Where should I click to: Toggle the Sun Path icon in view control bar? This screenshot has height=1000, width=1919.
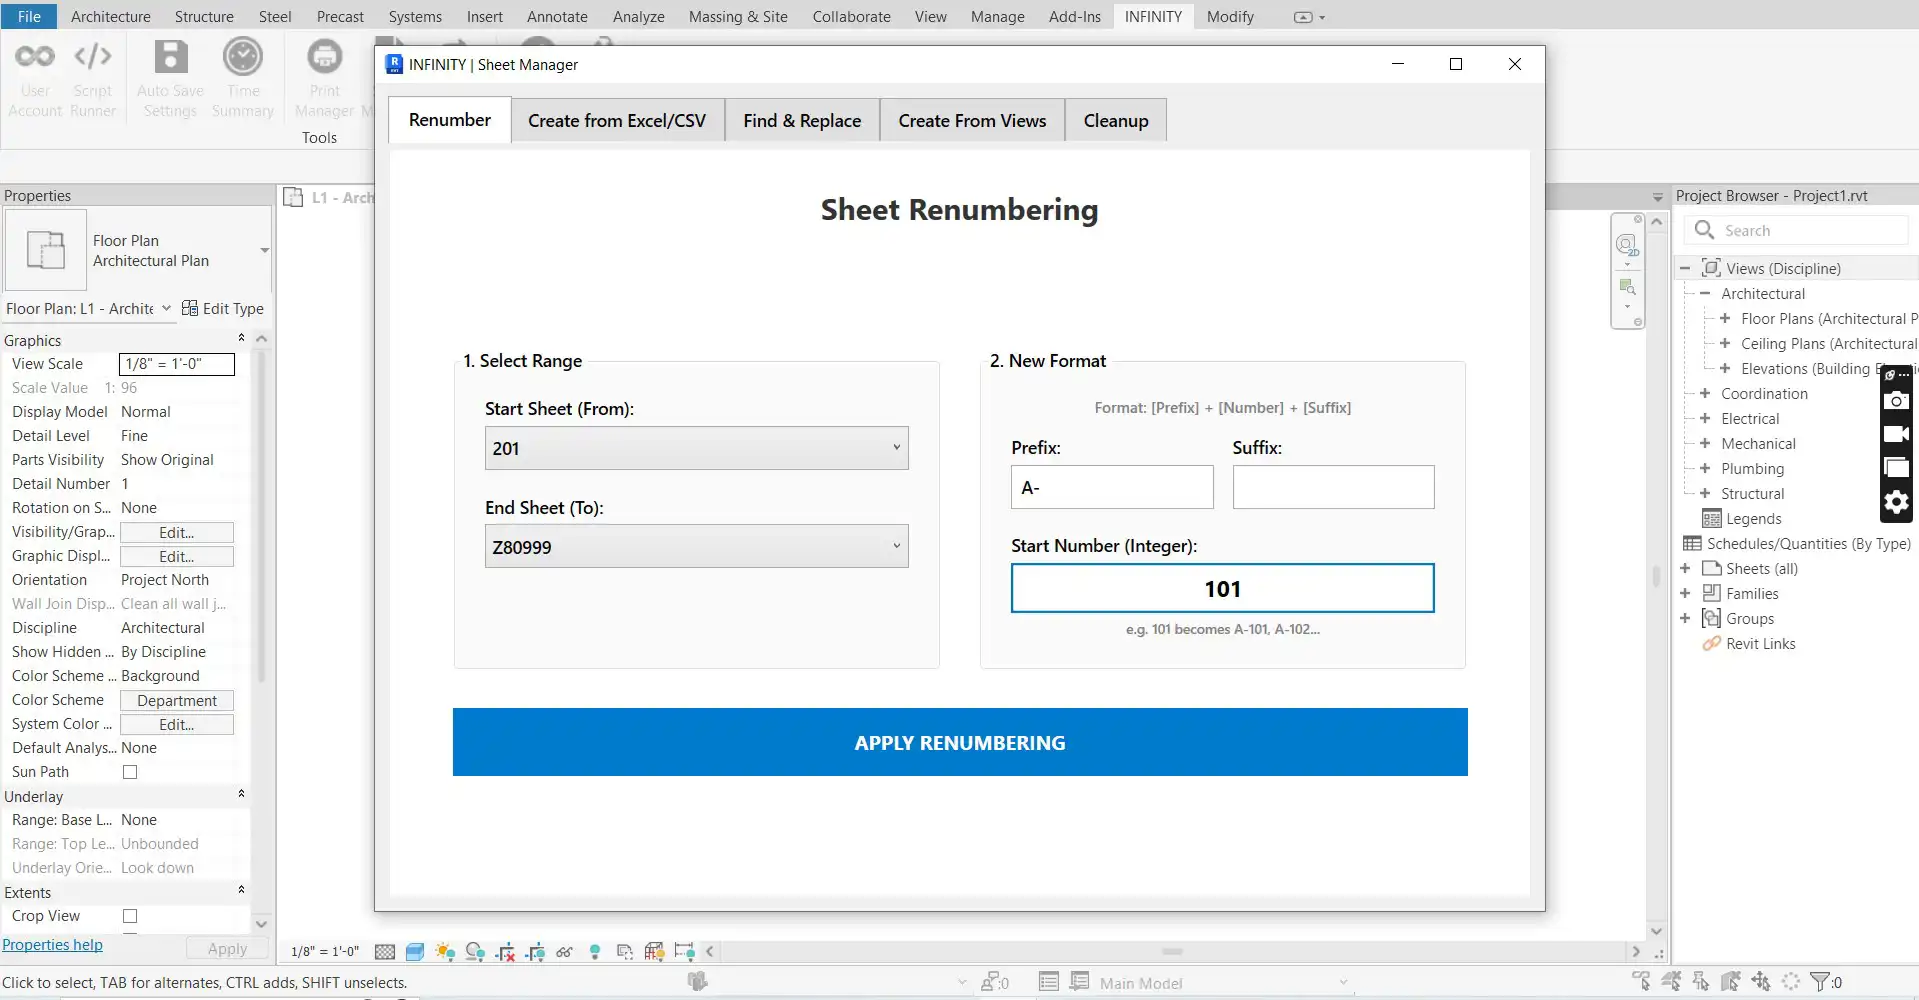click(445, 952)
